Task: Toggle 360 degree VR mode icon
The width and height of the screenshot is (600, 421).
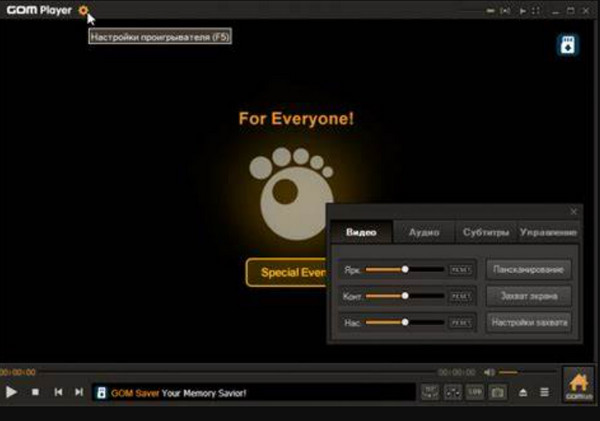Action: [430, 392]
